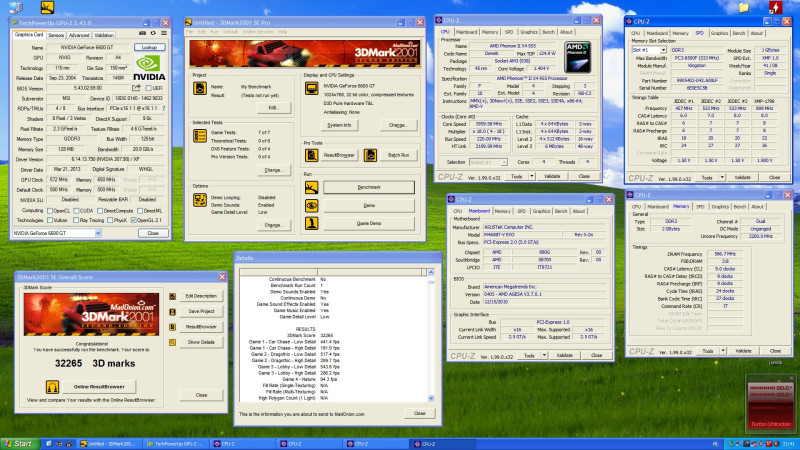
Task: Click the Details window scroll up arrow
Action: click(431, 272)
